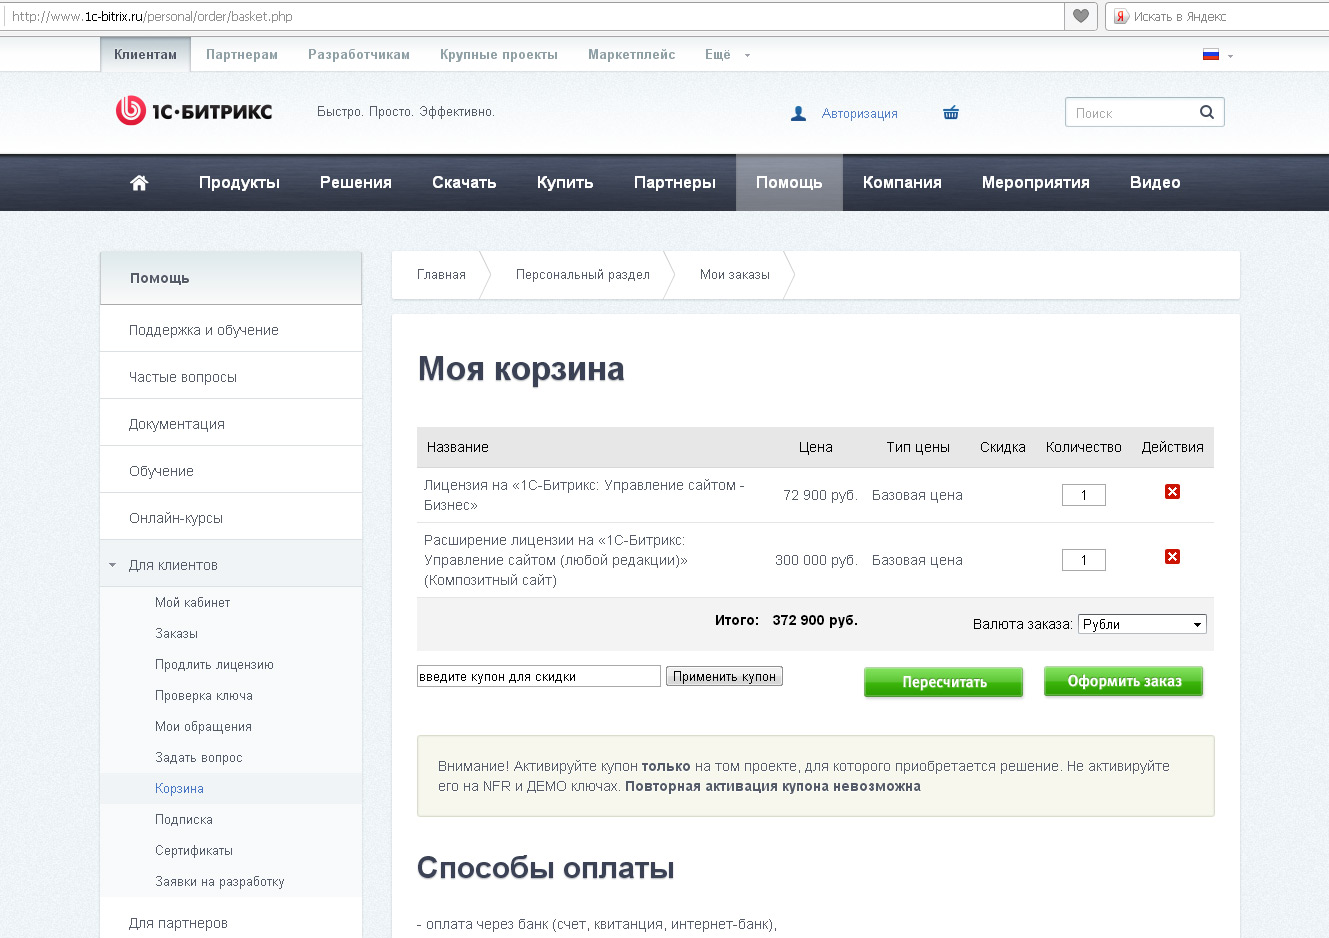Click the search magnifier icon
This screenshot has height=938, width=1329.
click(1207, 112)
